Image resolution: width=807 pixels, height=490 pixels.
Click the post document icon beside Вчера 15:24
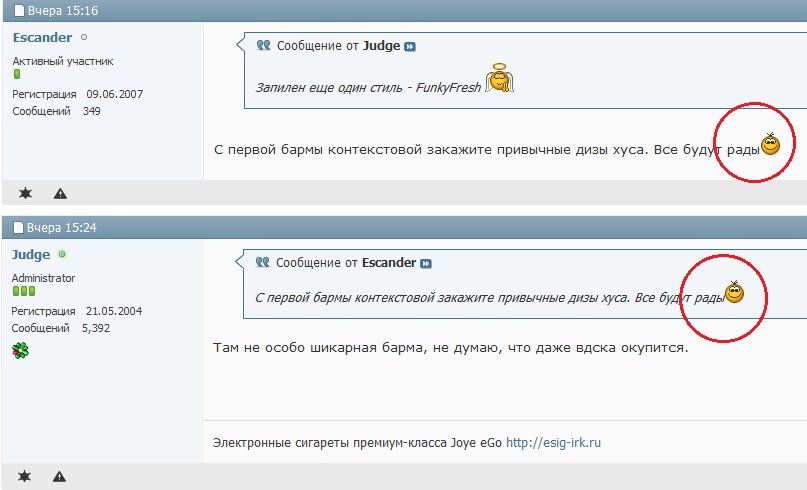[18, 228]
